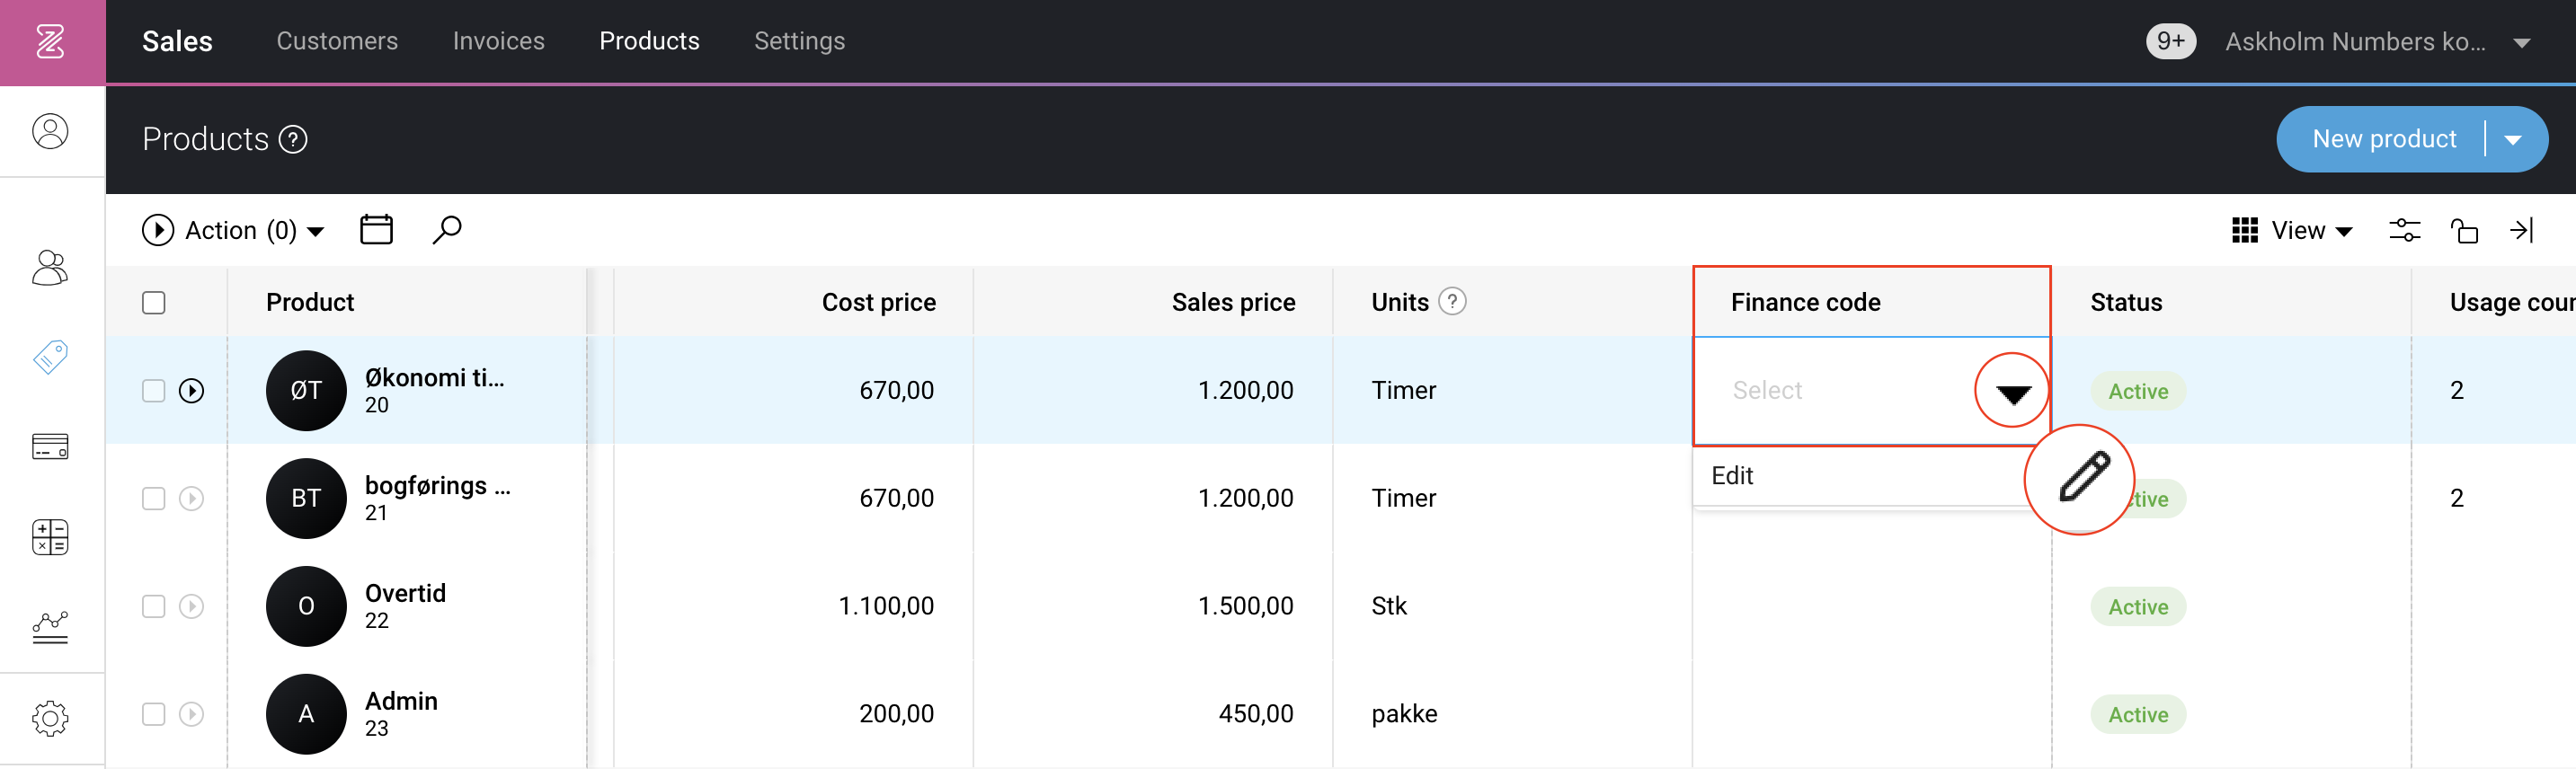The height and width of the screenshot is (769, 2576).
Task: Open the chart reports sidebar icon
Action: coord(51,627)
